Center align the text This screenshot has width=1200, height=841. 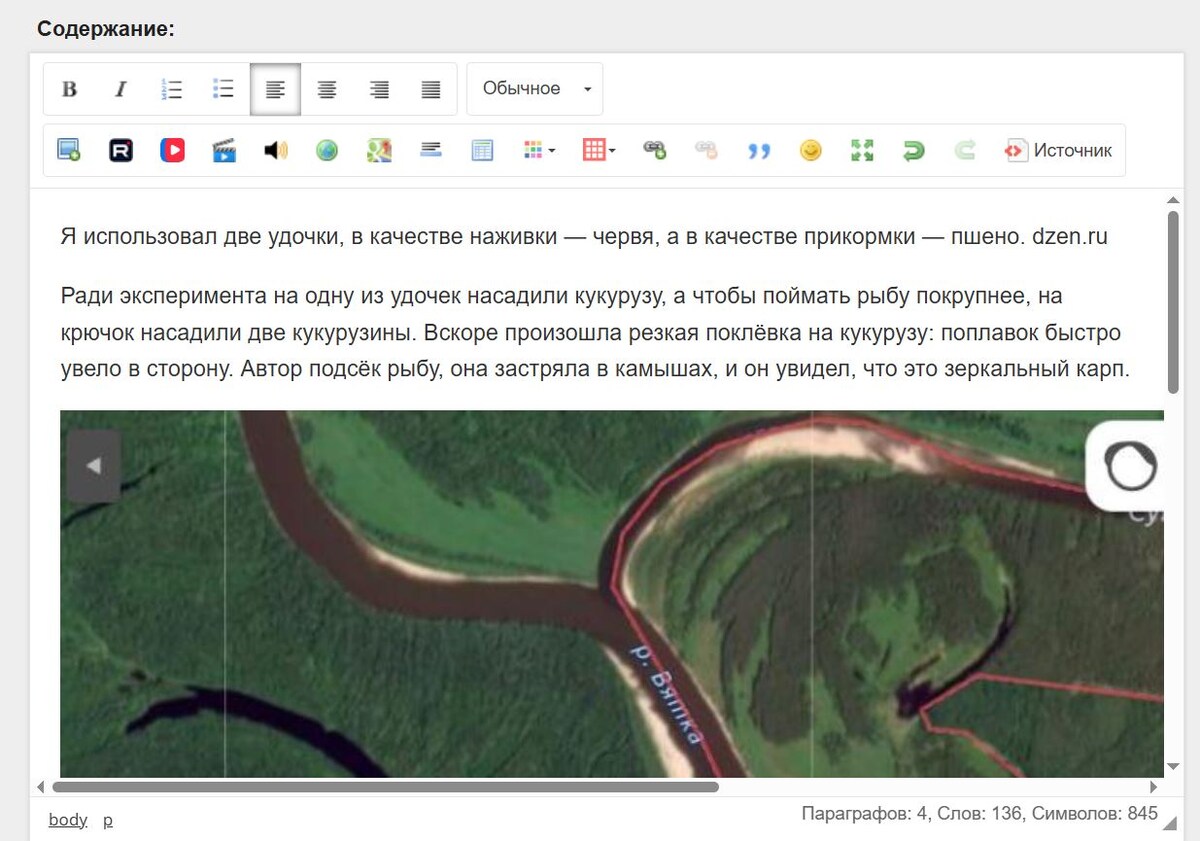tap(327, 89)
